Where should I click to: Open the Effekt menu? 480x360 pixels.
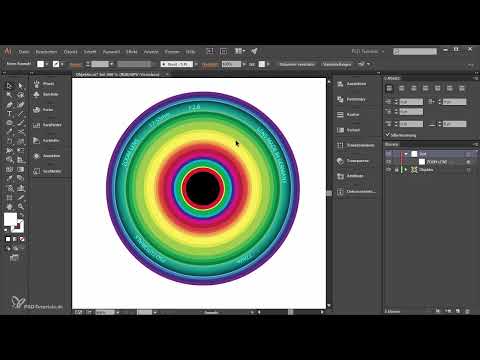click(x=132, y=52)
